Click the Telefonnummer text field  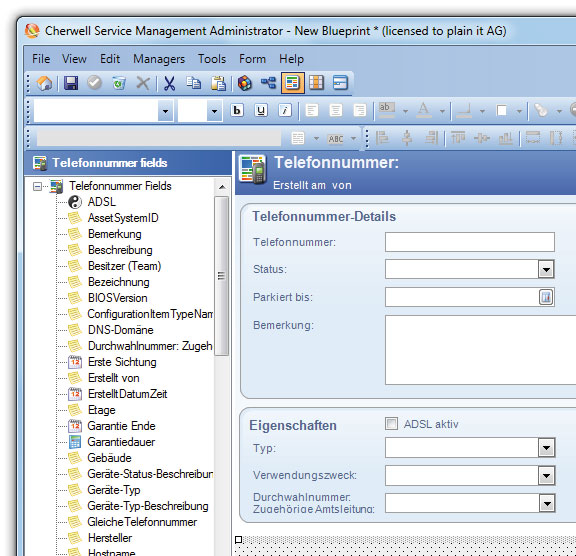[x=469, y=242]
